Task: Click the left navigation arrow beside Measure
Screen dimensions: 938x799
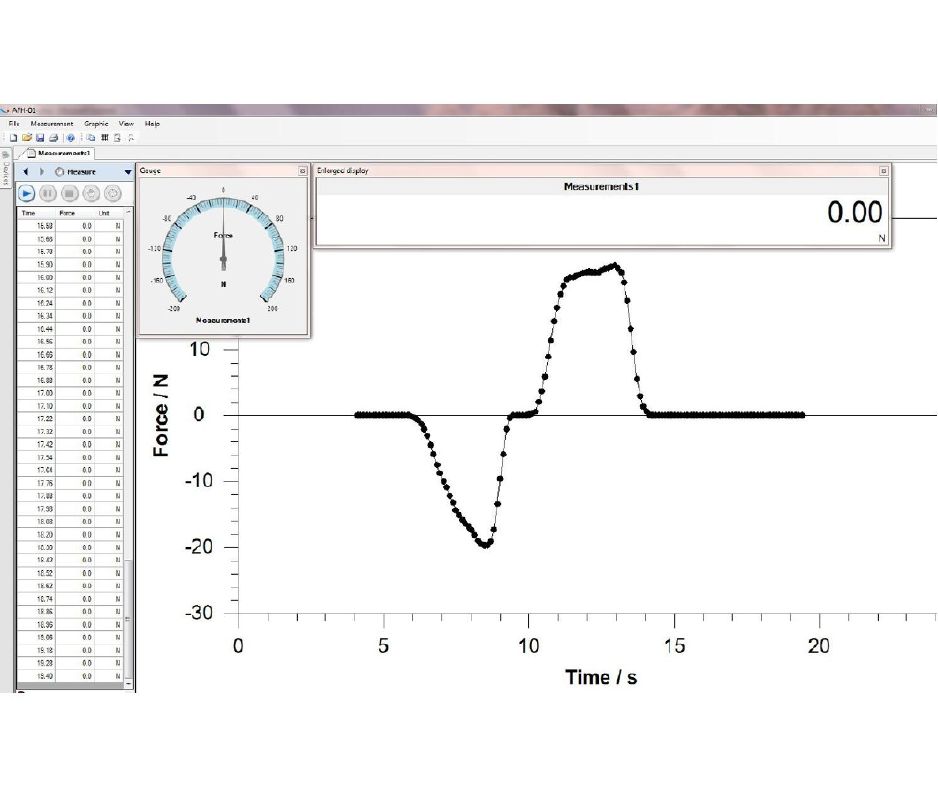Action: click(25, 172)
